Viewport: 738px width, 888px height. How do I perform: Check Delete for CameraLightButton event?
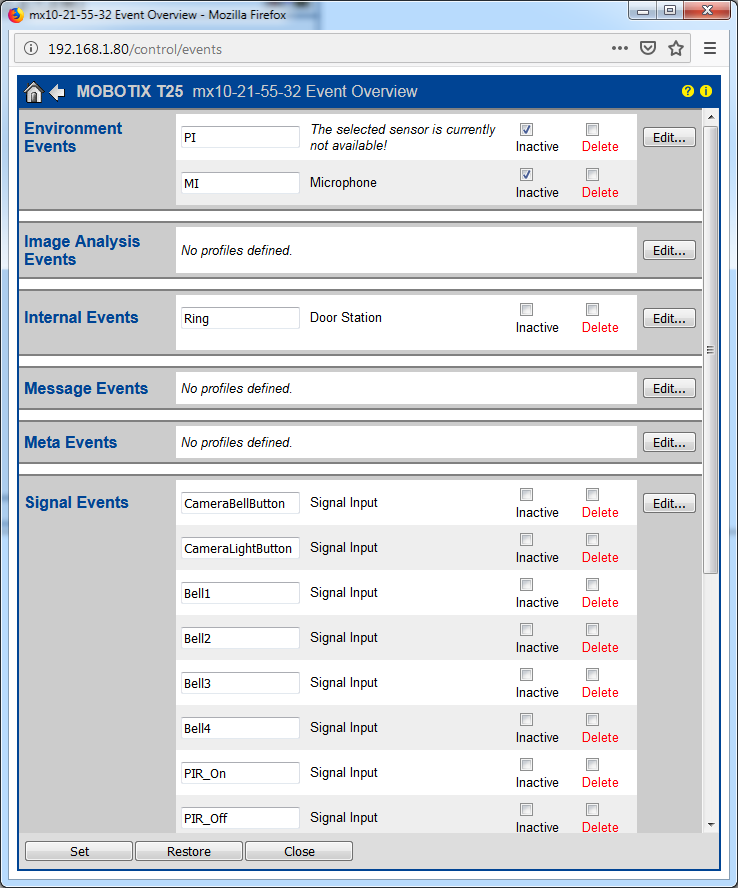click(592, 539)
